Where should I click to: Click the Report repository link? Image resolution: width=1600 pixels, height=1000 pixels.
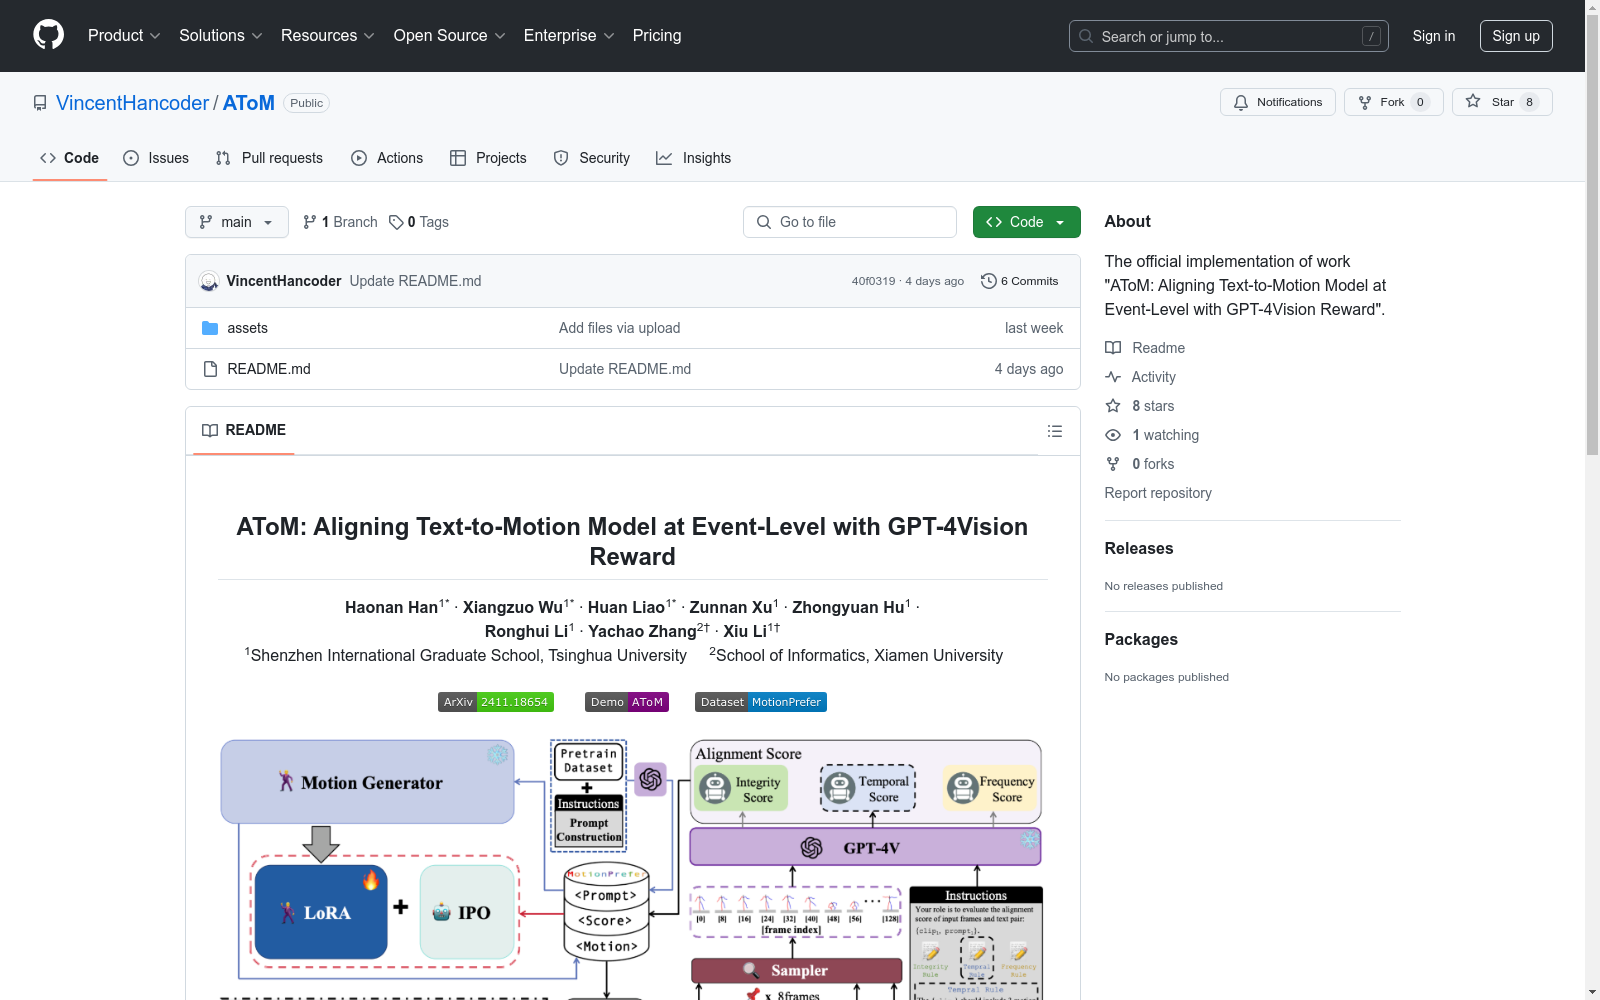[1158, 493]
